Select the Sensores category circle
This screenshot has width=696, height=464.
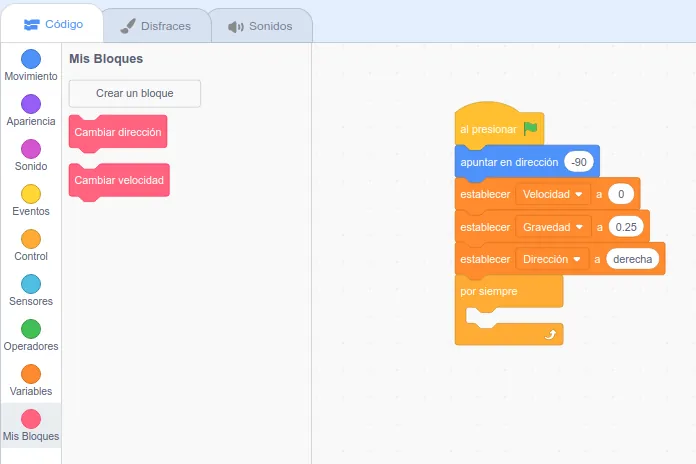pos(31,284)
